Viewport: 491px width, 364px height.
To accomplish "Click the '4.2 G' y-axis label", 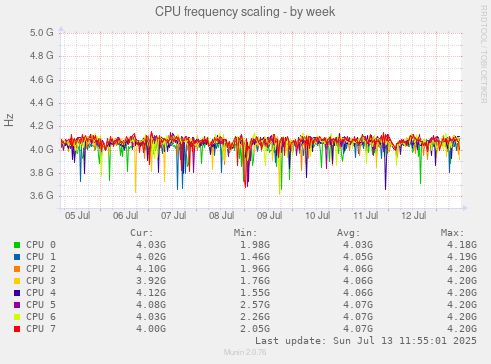I will (41, 126).
